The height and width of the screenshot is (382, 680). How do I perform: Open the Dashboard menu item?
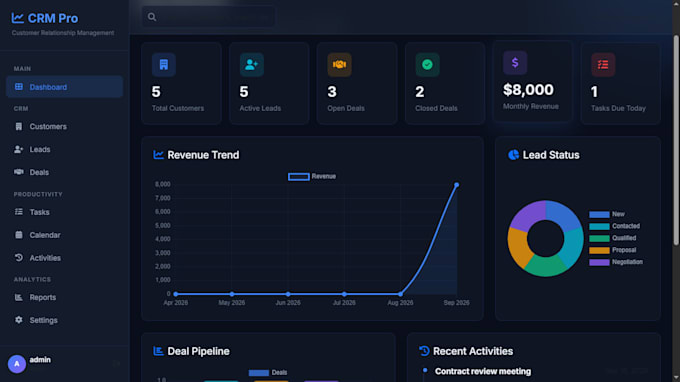[65, 87]
